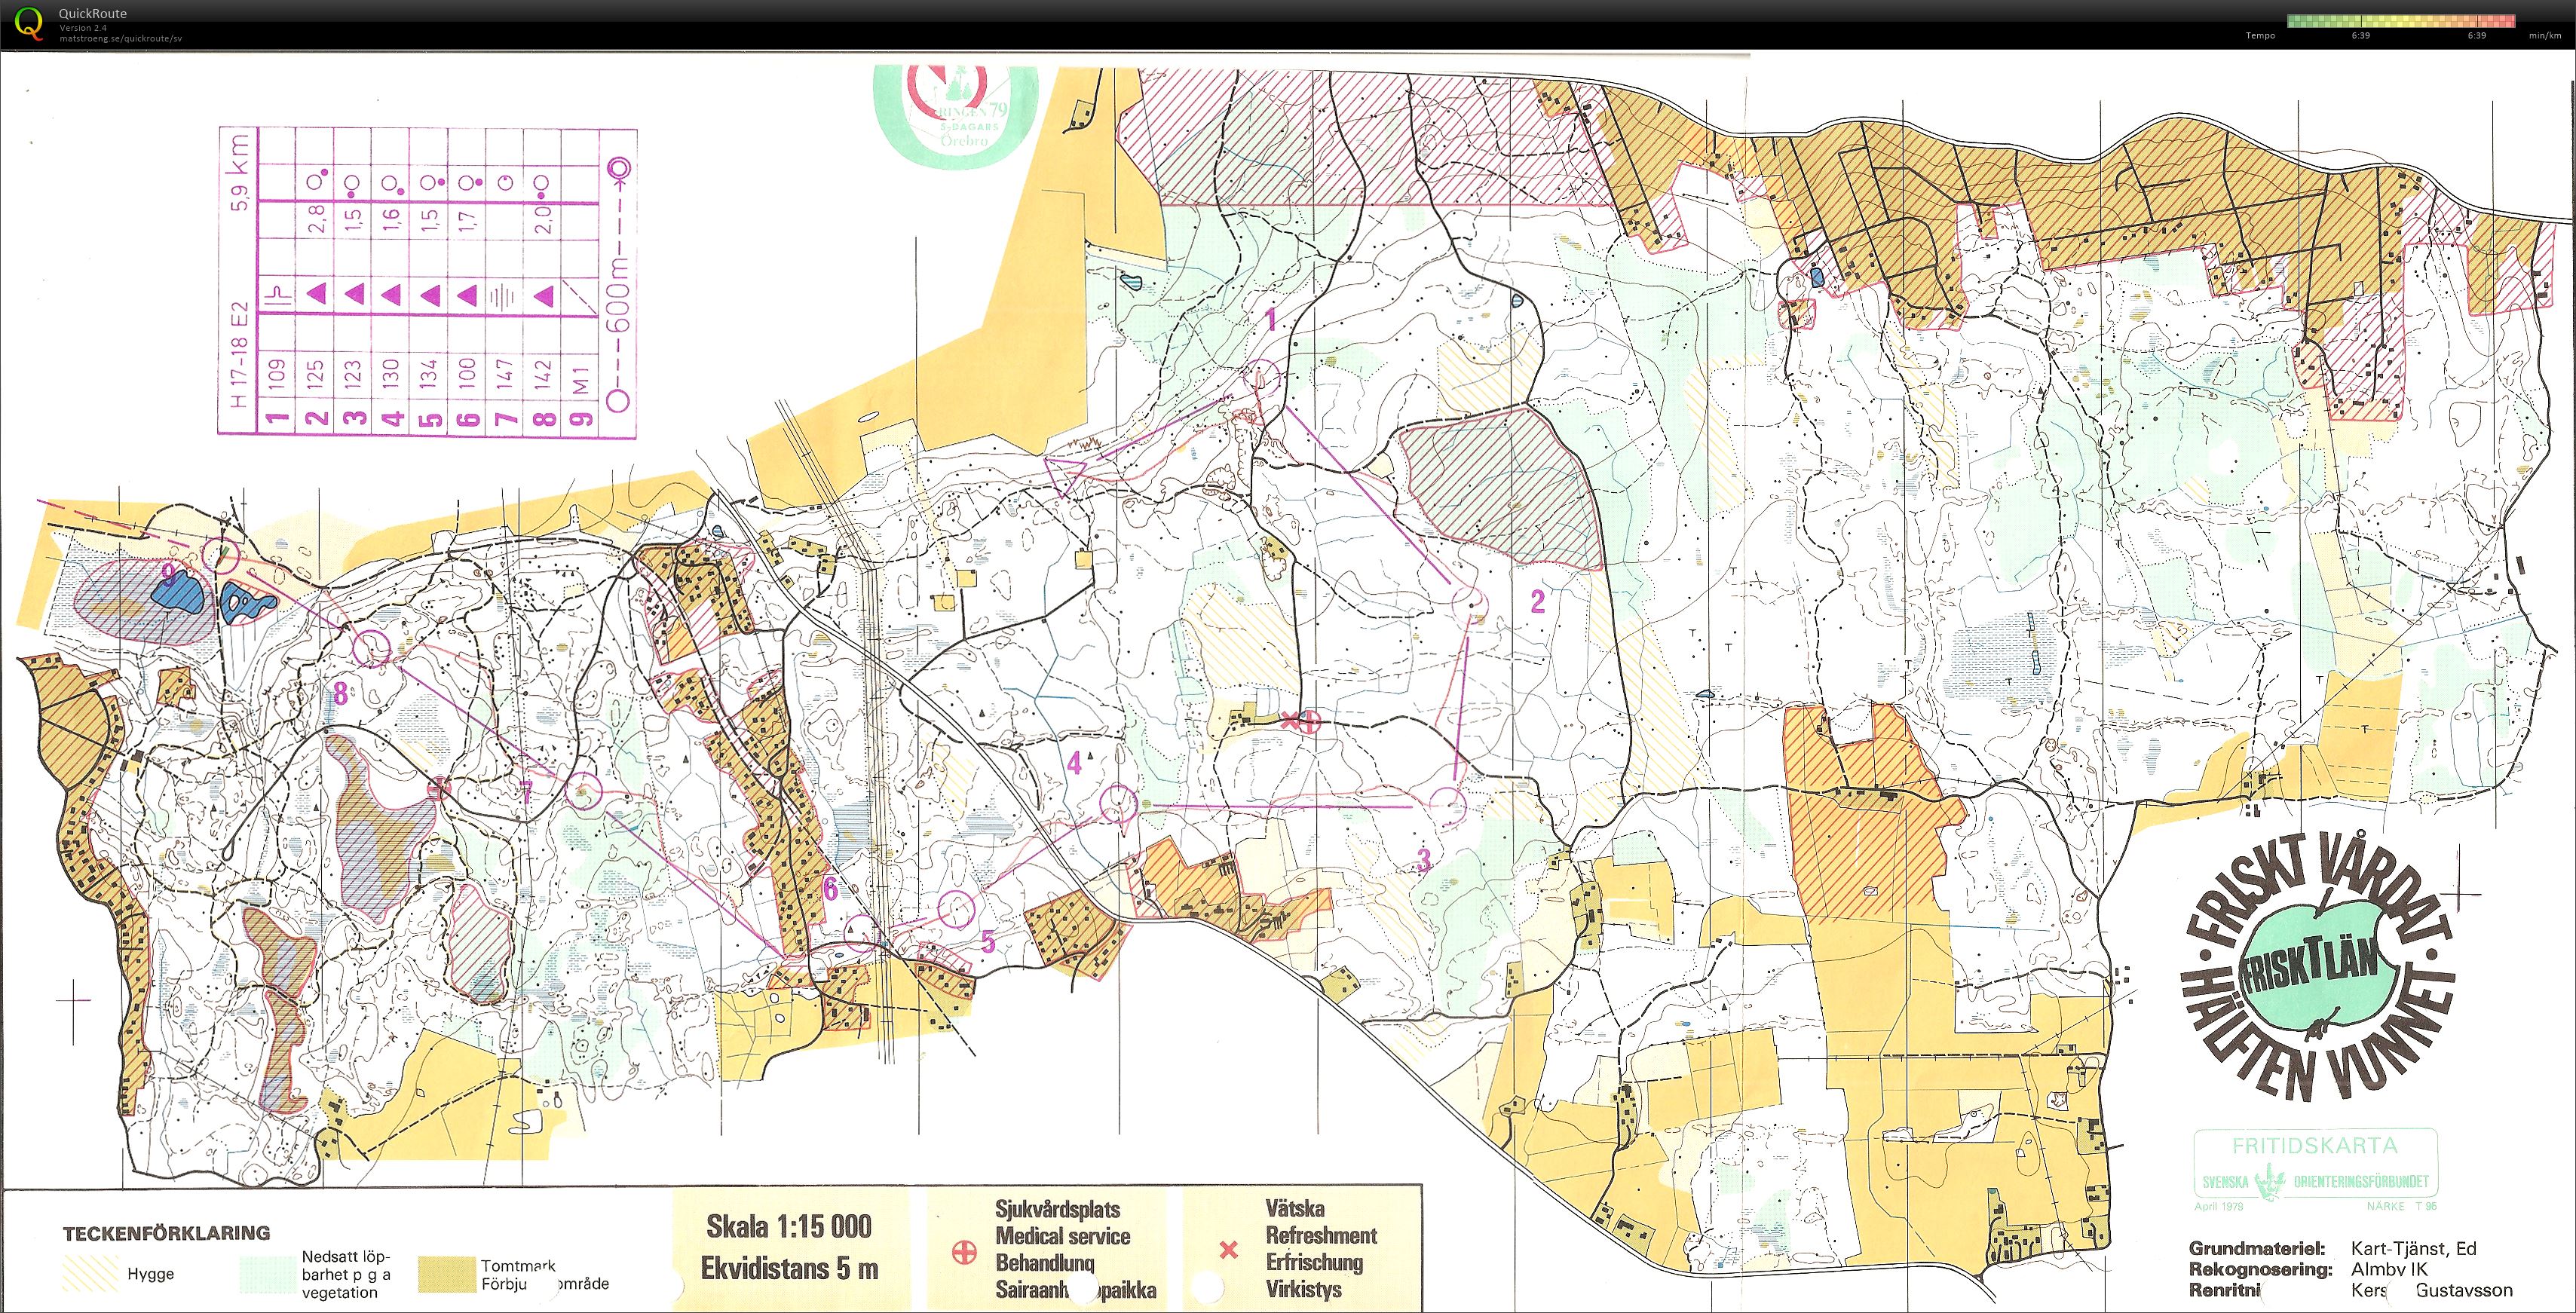The image size is (2576, 1313).
Task: Click the 'Rekognosering:' credit text
Action: click(2261, 1270)
